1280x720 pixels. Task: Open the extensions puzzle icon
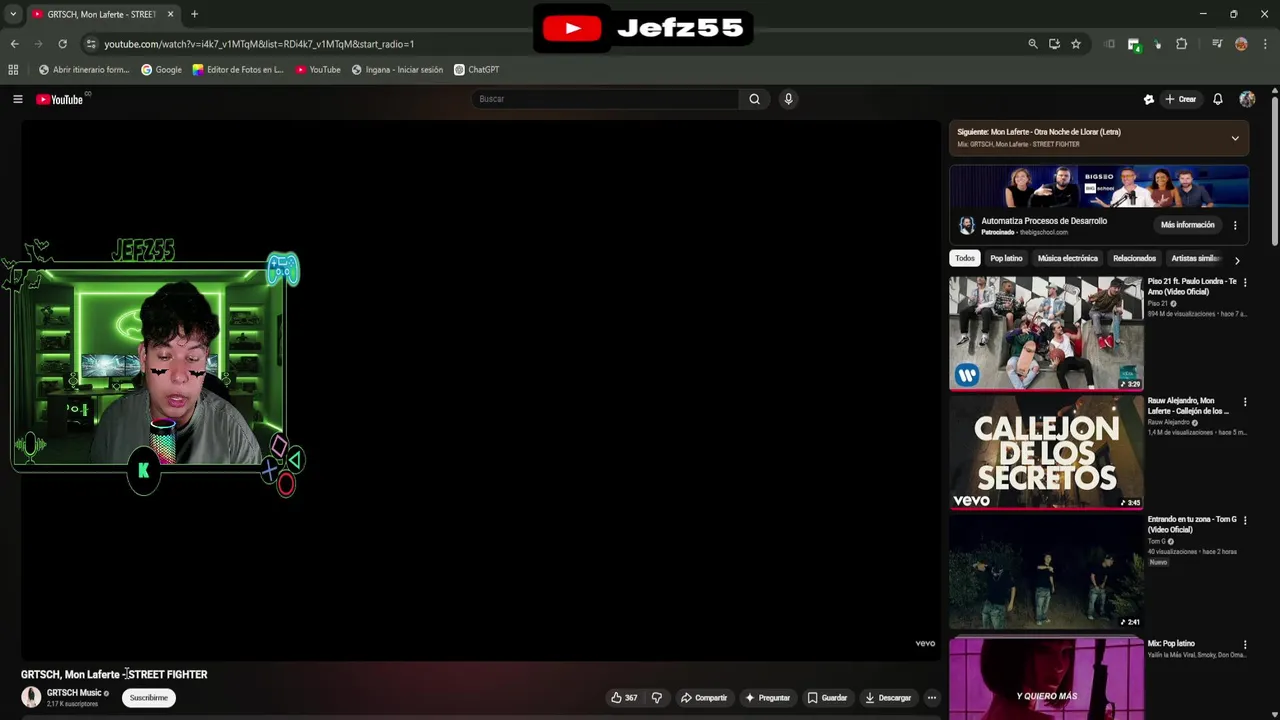[1182, 44]
